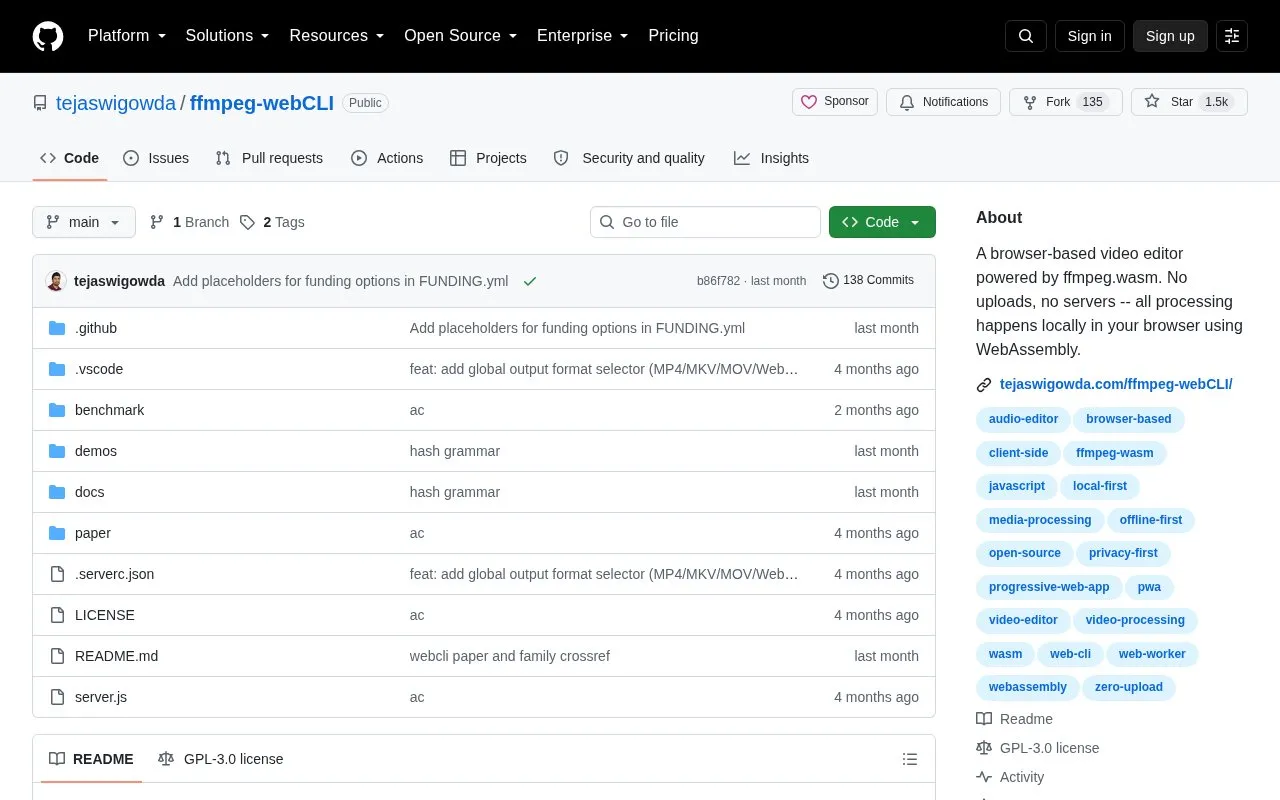Expand the Enterprise menu
This screenshot has width=1280, height=800.
pos(583,36)
